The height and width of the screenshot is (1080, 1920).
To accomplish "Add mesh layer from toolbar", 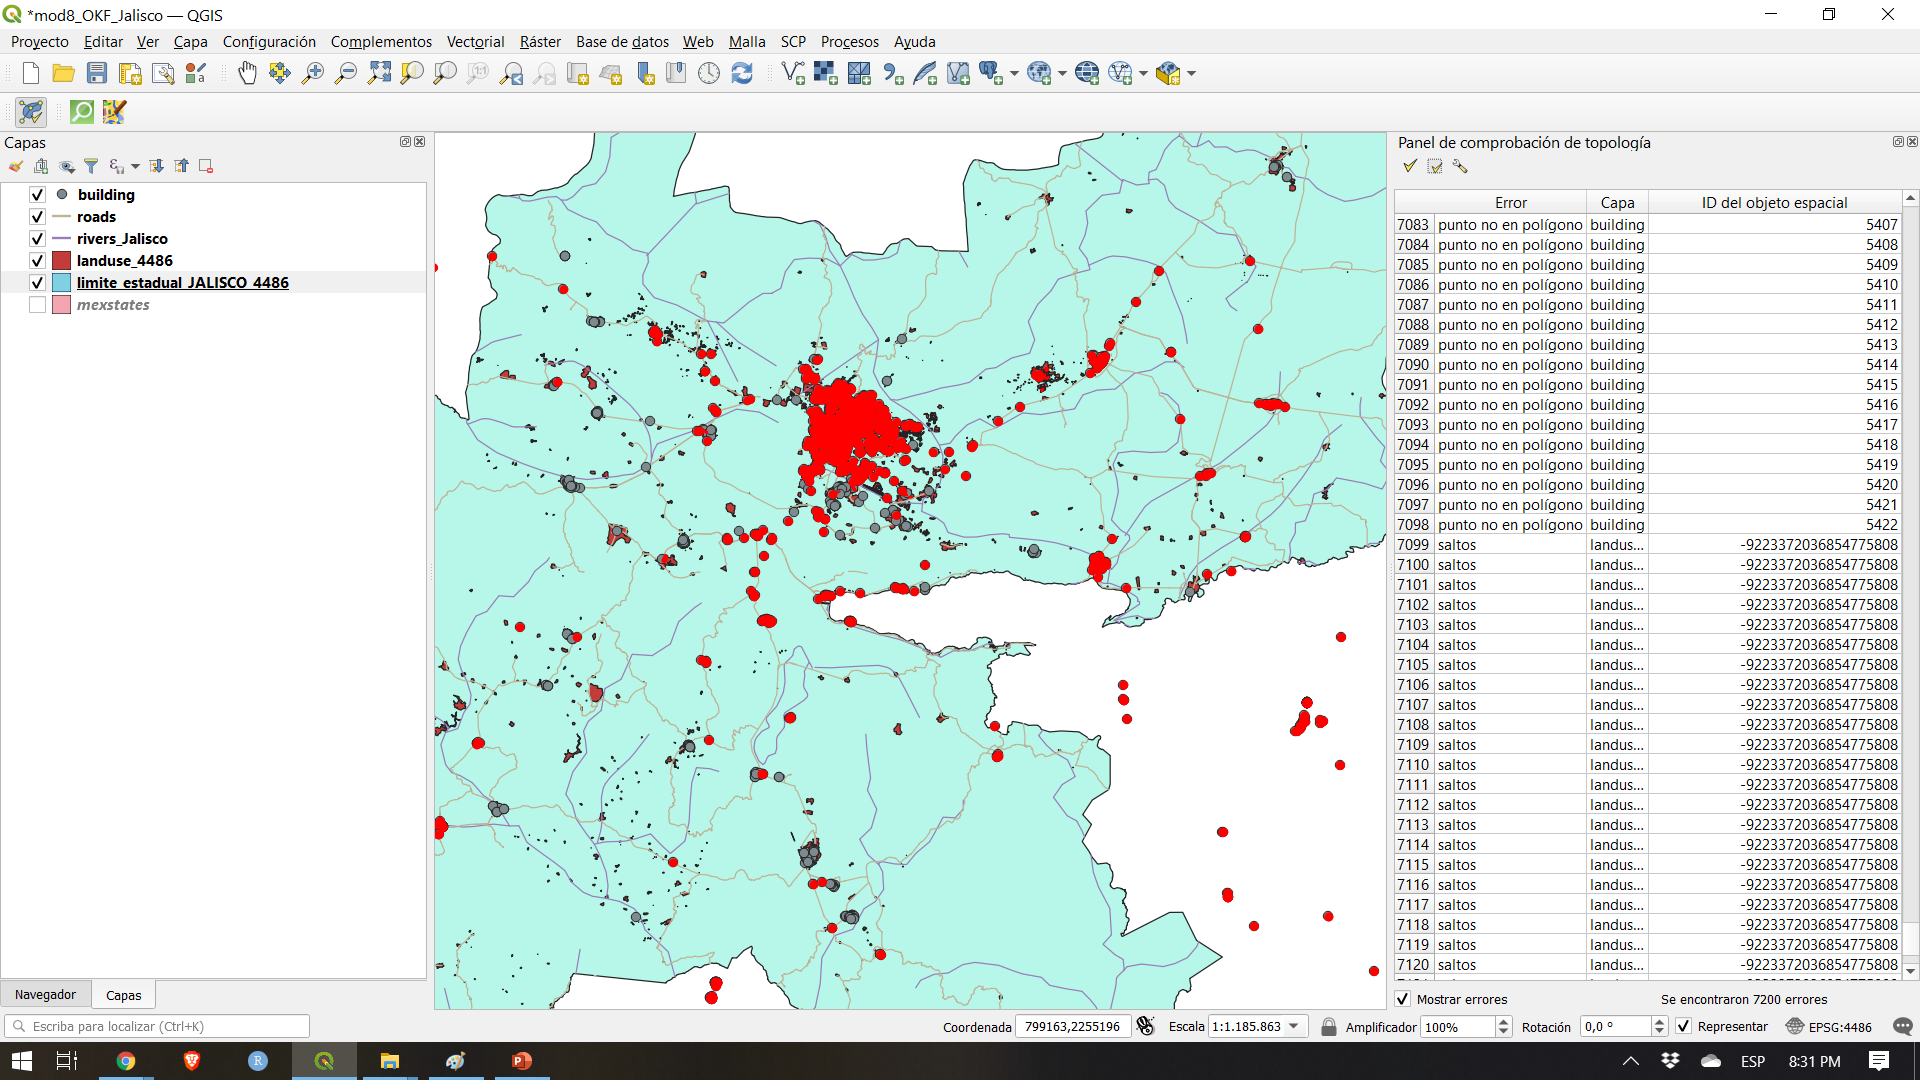I will [x=859, y=73].
